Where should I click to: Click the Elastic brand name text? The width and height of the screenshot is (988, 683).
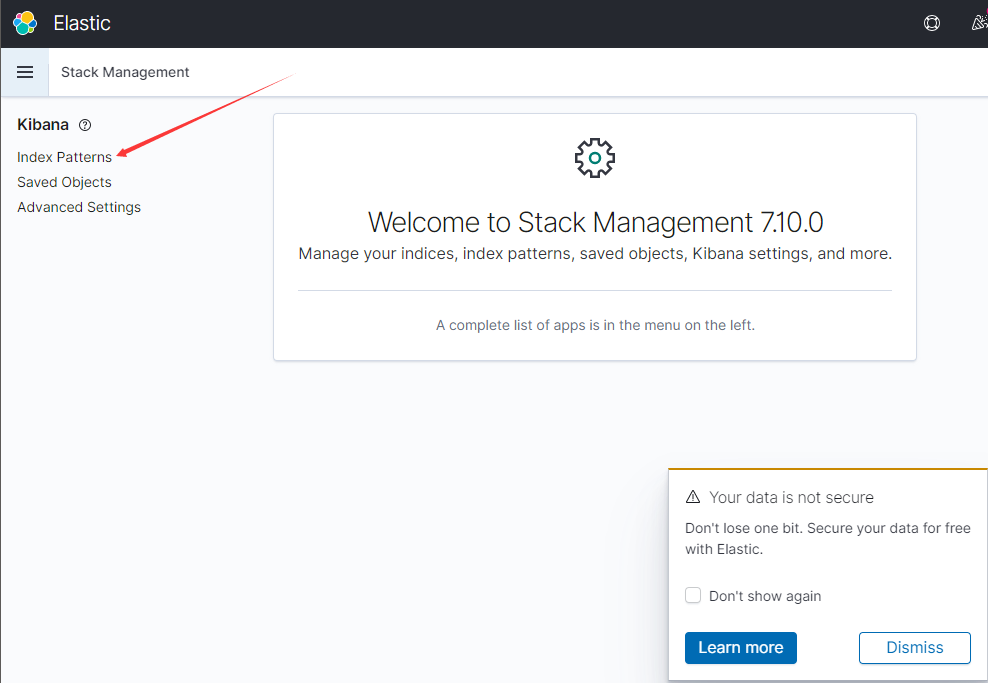82,23
